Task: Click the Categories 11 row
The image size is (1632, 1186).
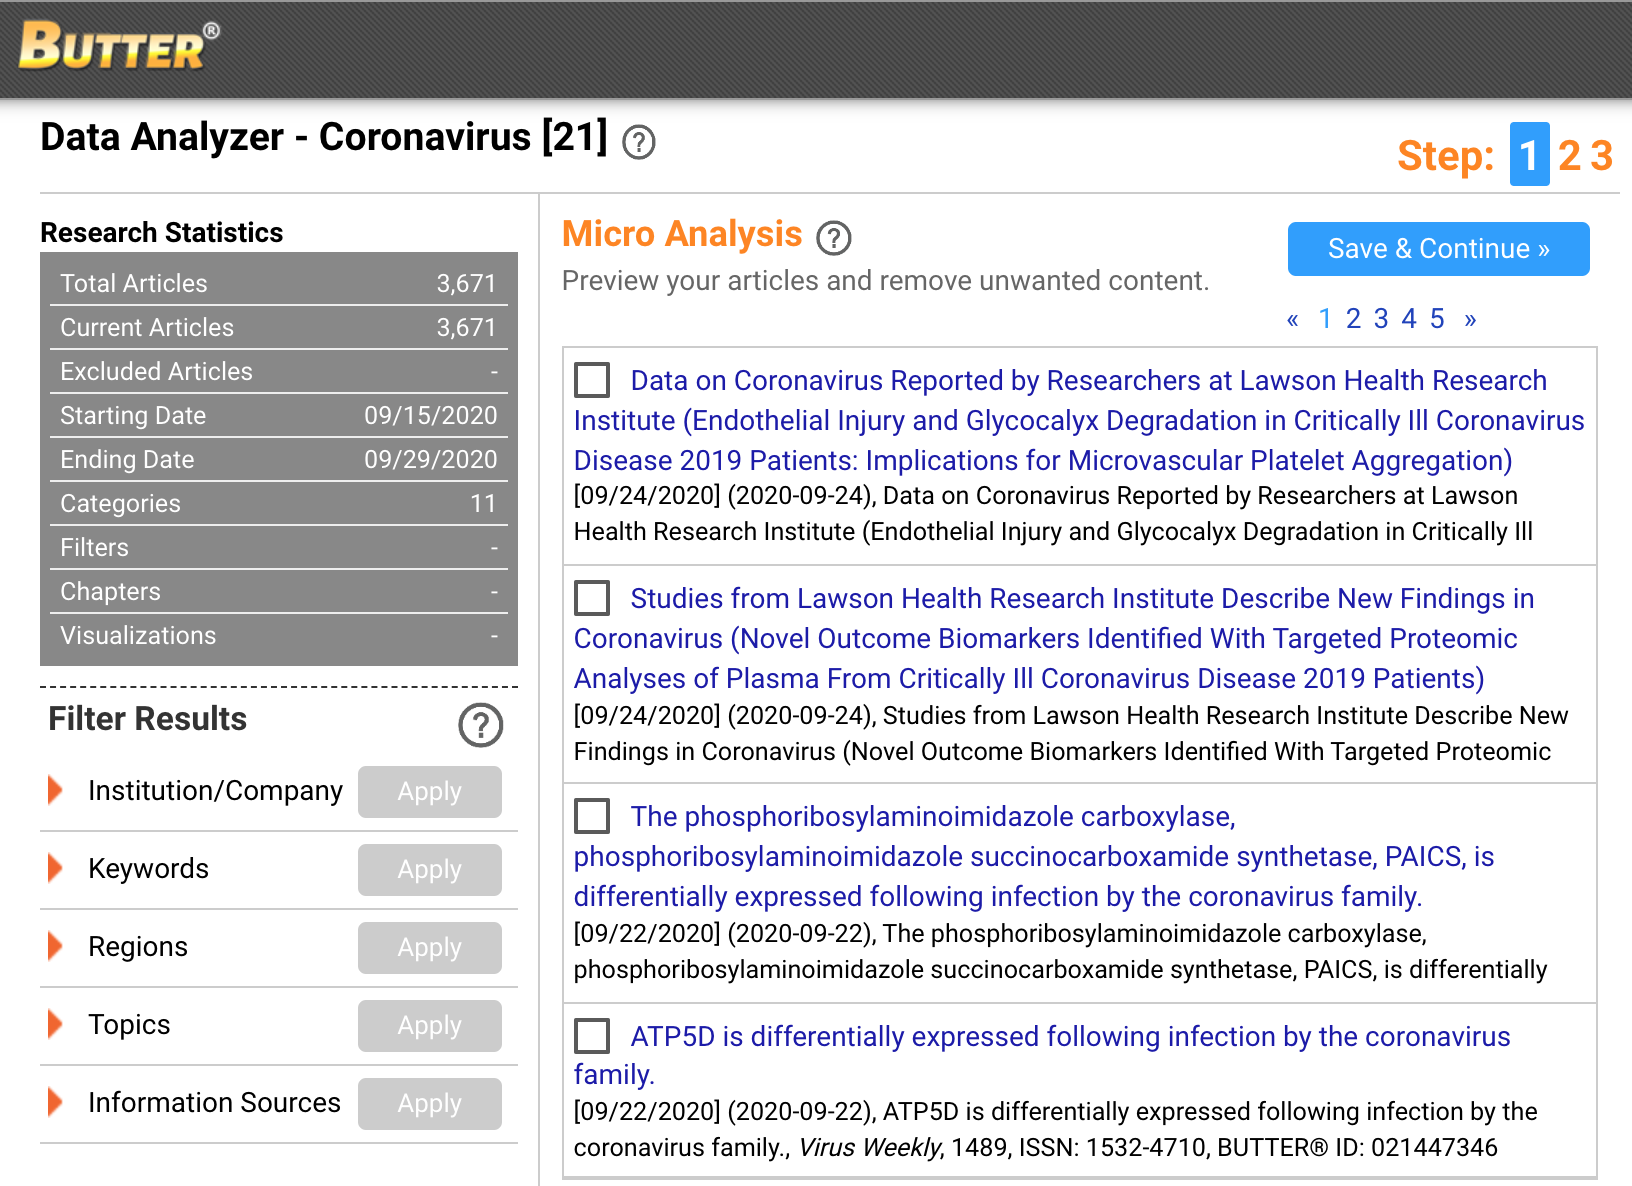Action: click(279, 503)
